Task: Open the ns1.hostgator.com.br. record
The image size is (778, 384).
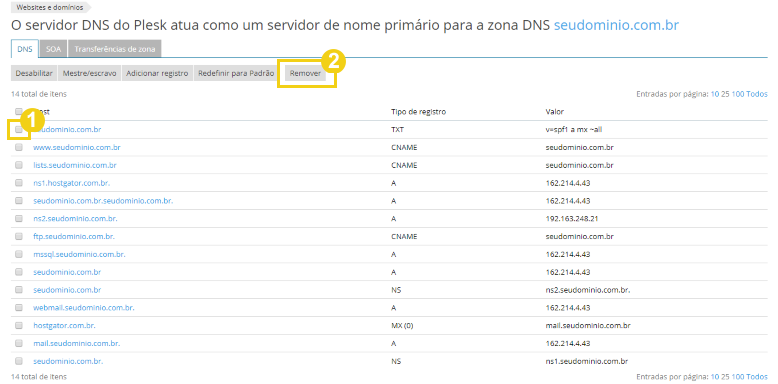Action: [x=72, y=183]
